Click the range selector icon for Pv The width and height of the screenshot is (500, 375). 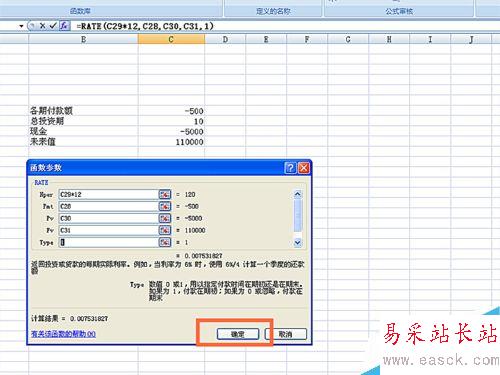(x=165, y=218)
